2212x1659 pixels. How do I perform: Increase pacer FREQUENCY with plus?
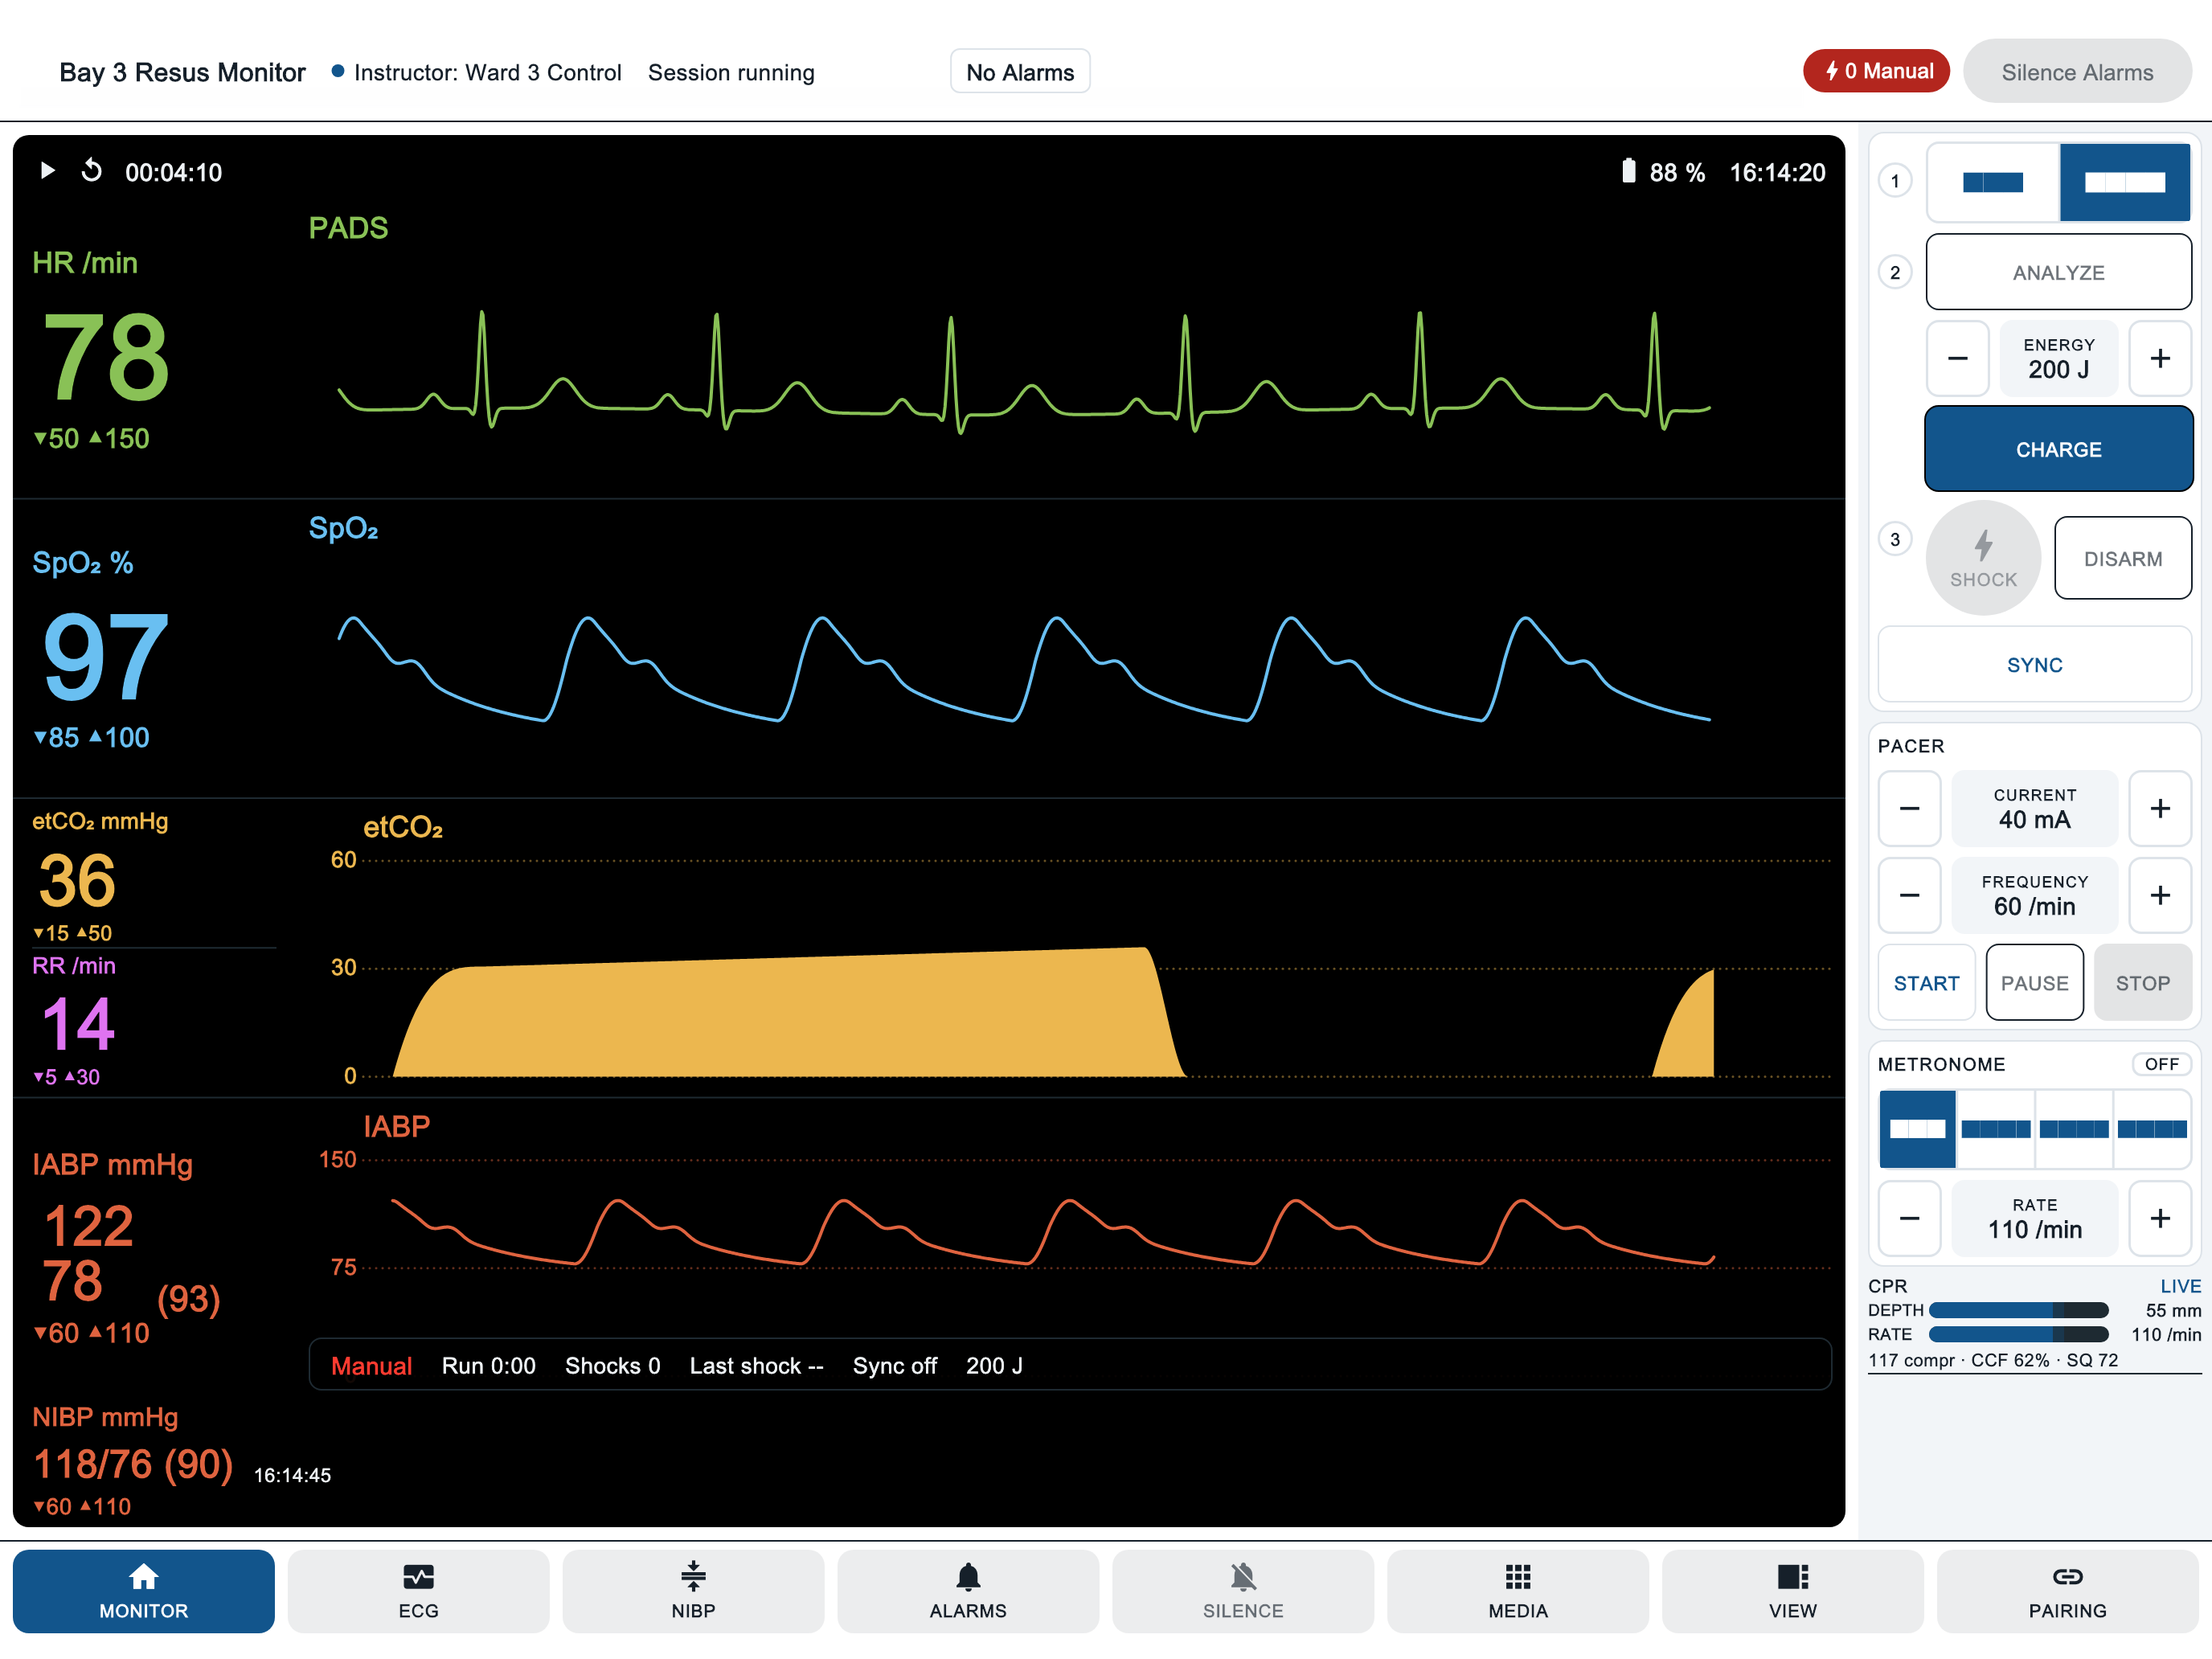[2160, 895]
